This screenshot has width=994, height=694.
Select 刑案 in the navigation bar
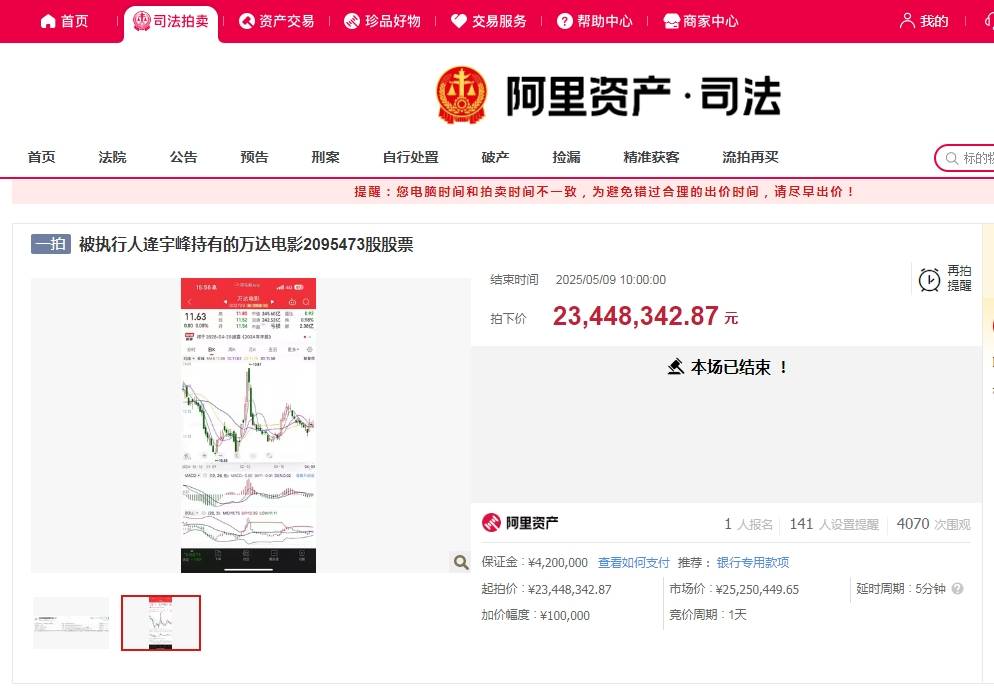326,157
